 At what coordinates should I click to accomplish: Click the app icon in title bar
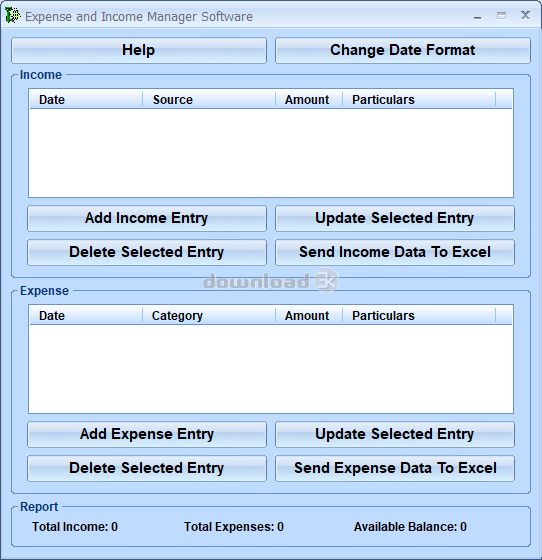(12, 16)
